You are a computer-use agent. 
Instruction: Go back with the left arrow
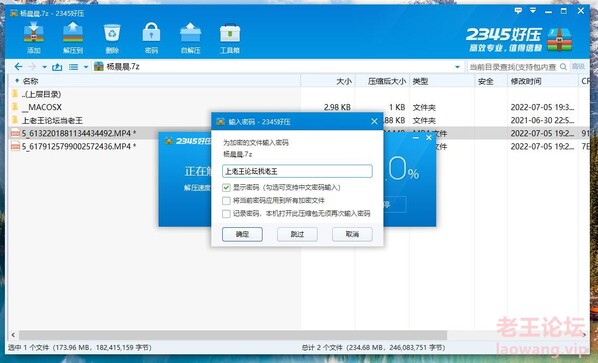coord(18,67)
